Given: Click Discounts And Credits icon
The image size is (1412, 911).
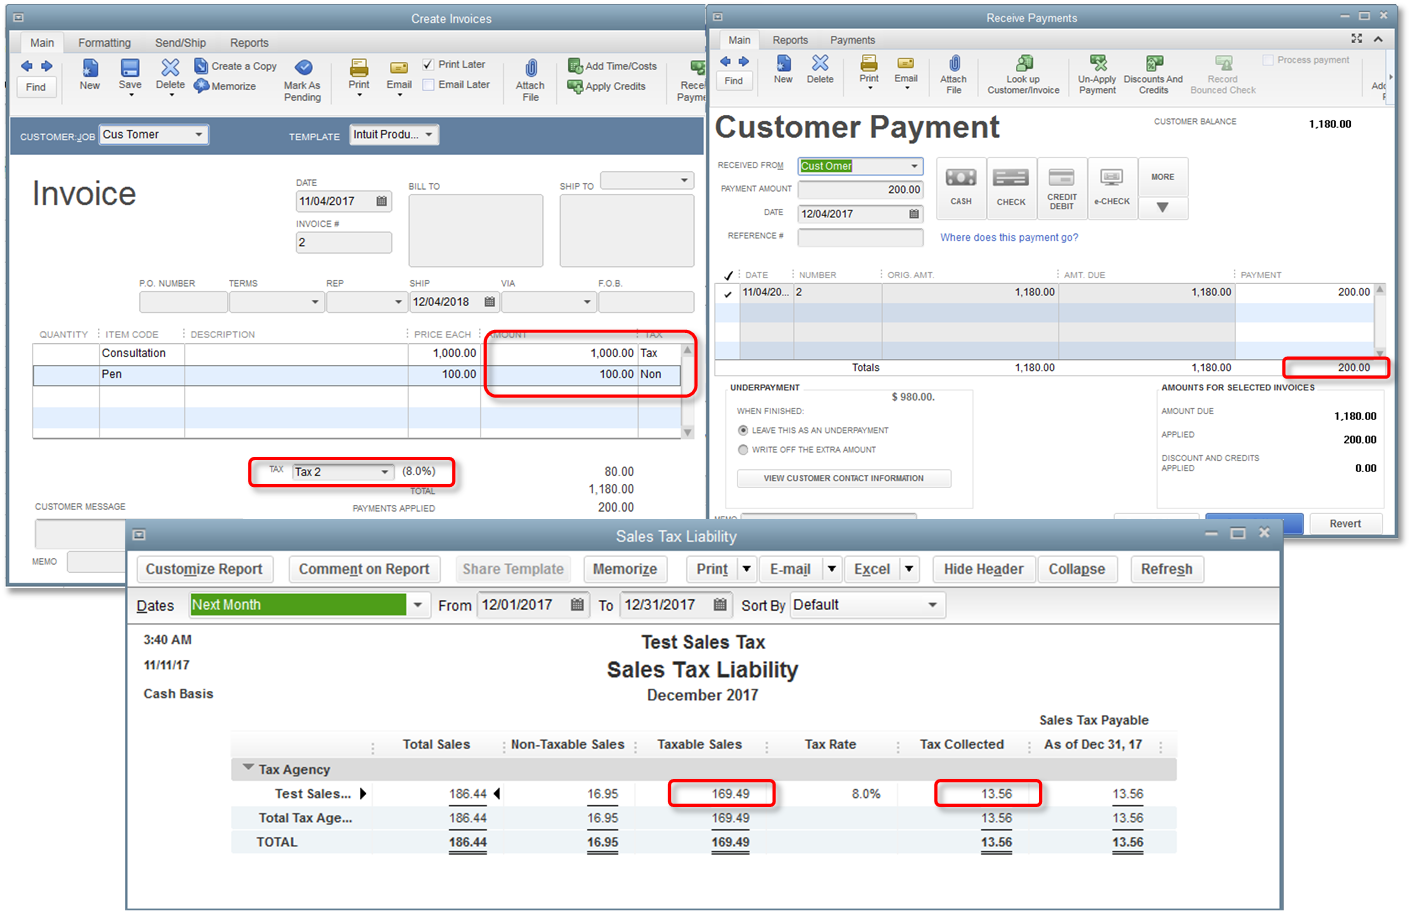Looking at the screenshot, I should pos(1154,63).
